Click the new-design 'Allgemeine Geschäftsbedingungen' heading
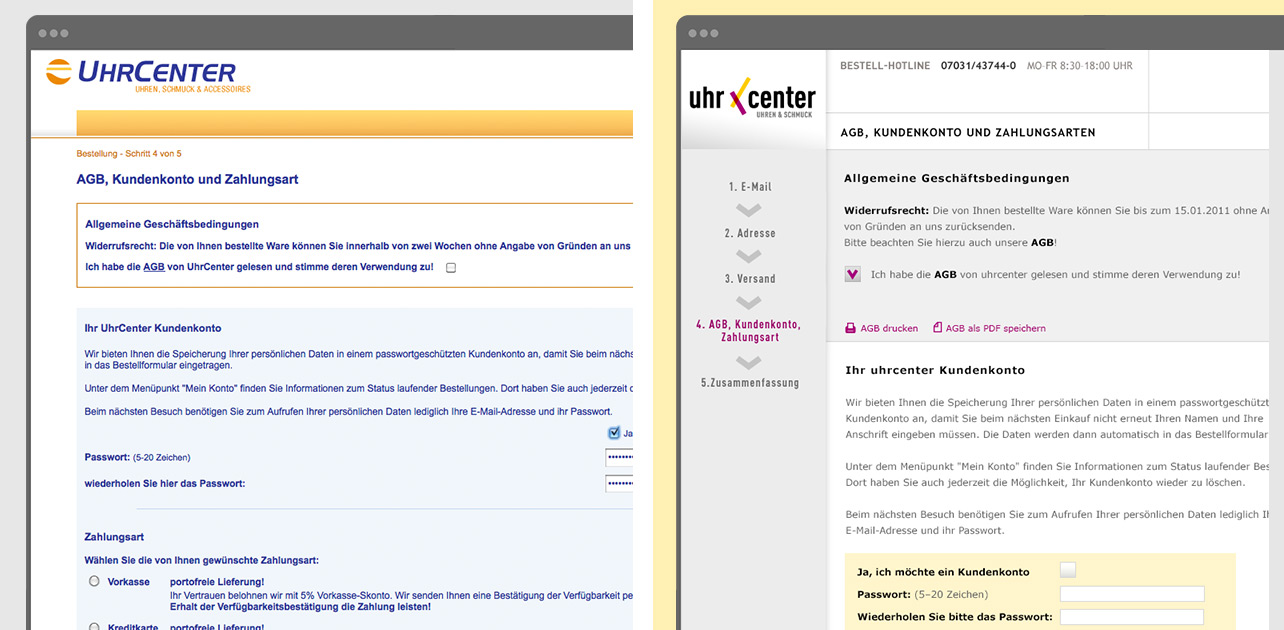Viewport: 1284px width, 630px height. 957,178
